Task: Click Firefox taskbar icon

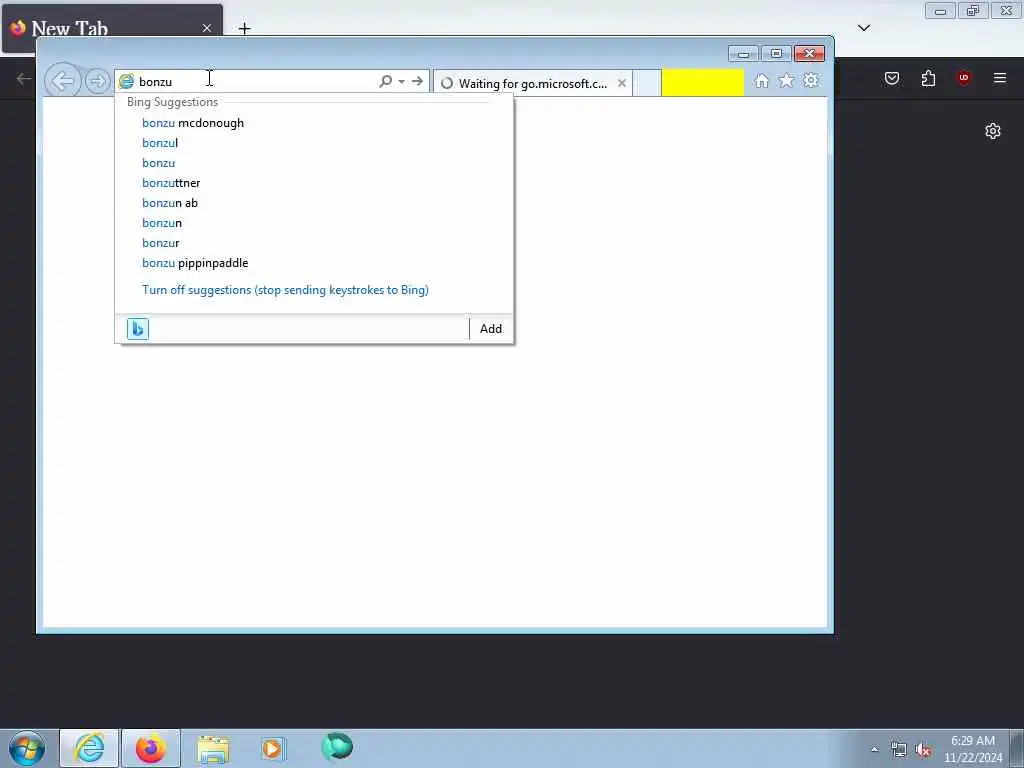Action: click(151, 748)
